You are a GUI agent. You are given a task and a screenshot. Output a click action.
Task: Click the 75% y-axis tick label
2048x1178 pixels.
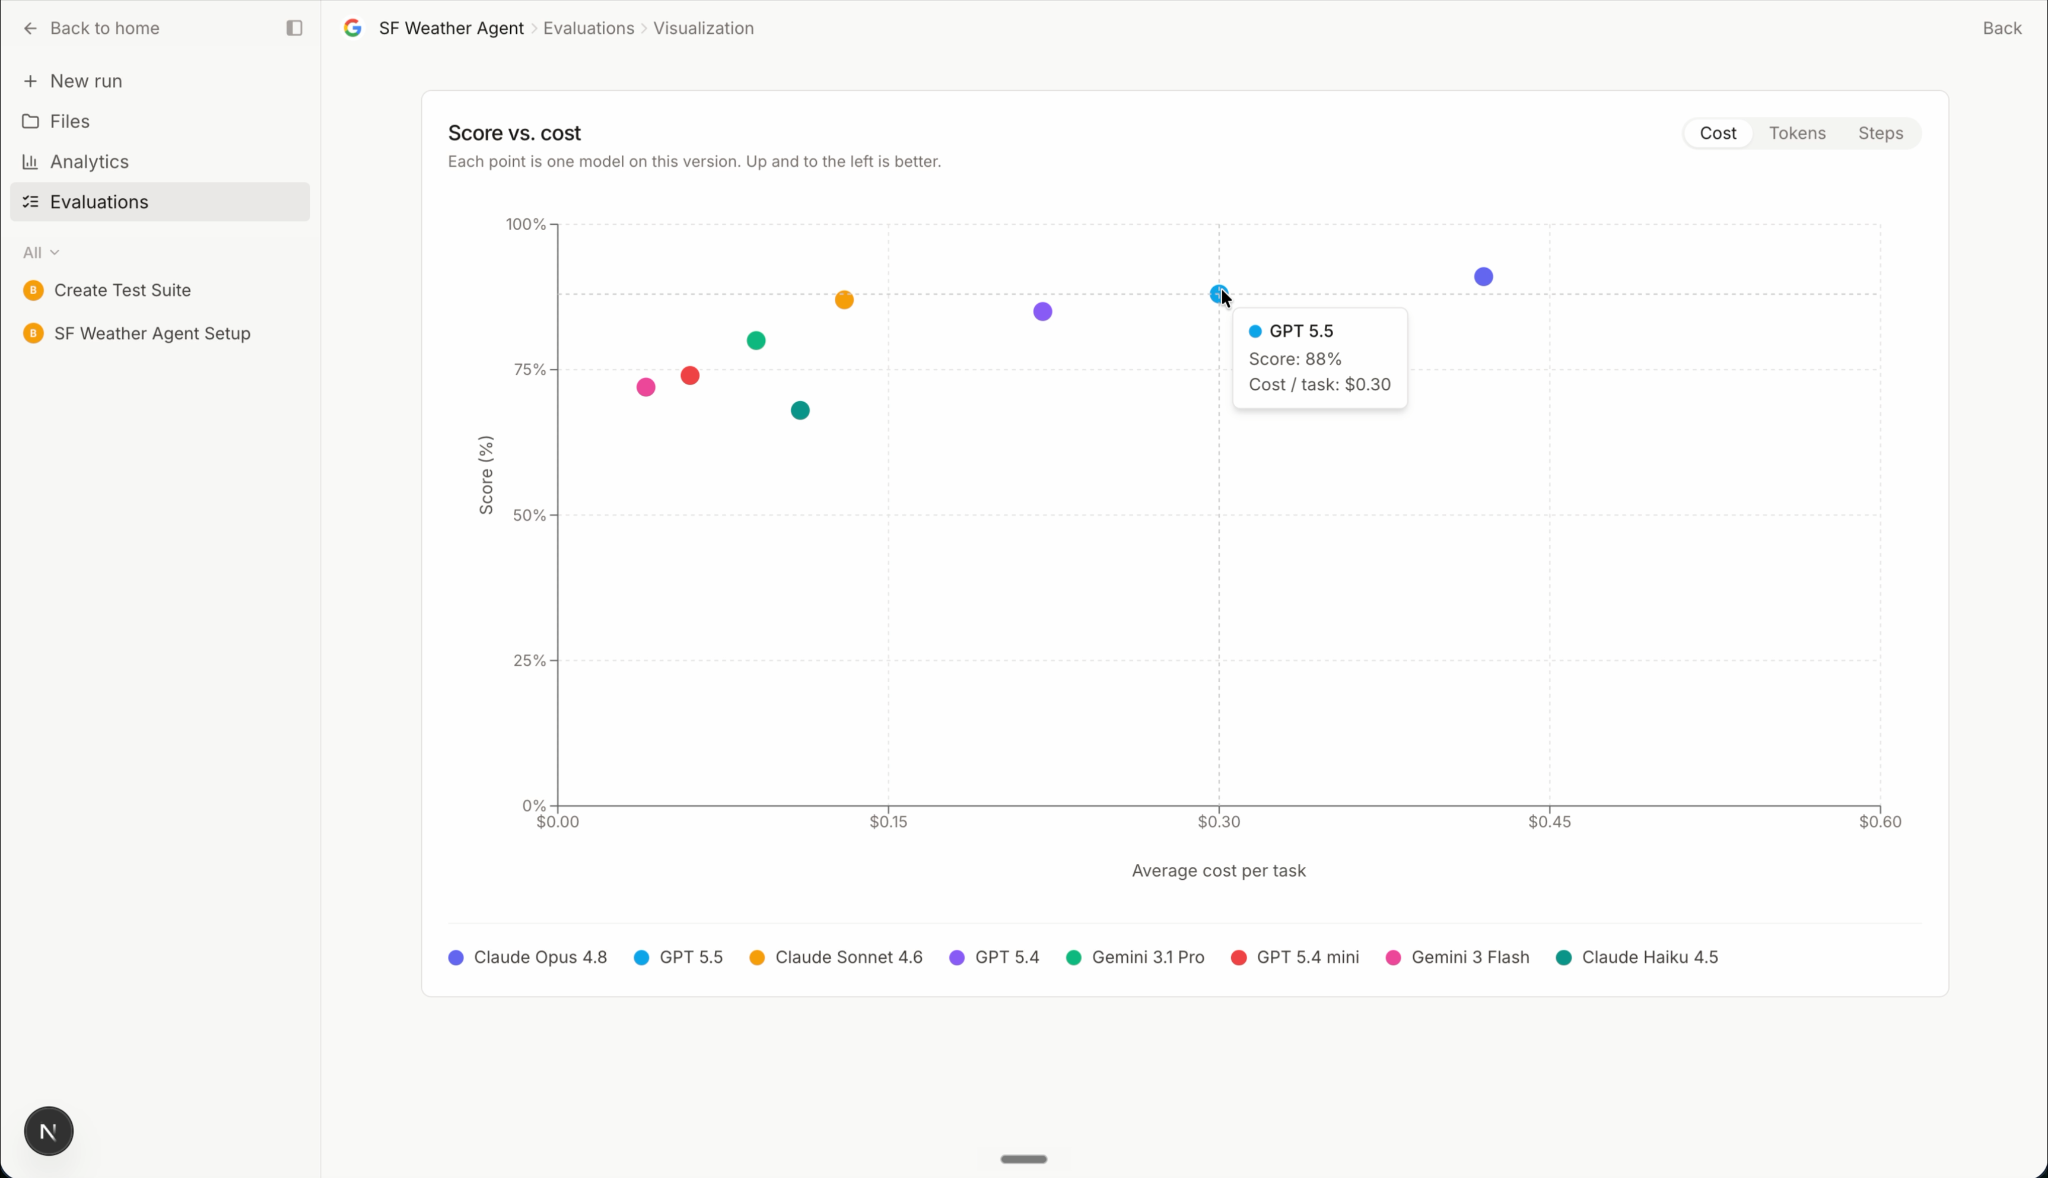point(530,369)
